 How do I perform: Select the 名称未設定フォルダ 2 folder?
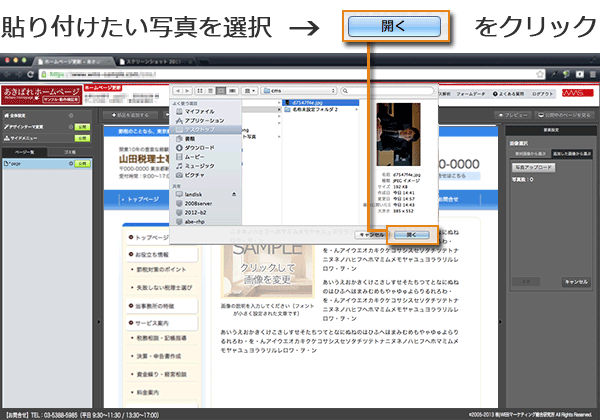pos(316,109)
